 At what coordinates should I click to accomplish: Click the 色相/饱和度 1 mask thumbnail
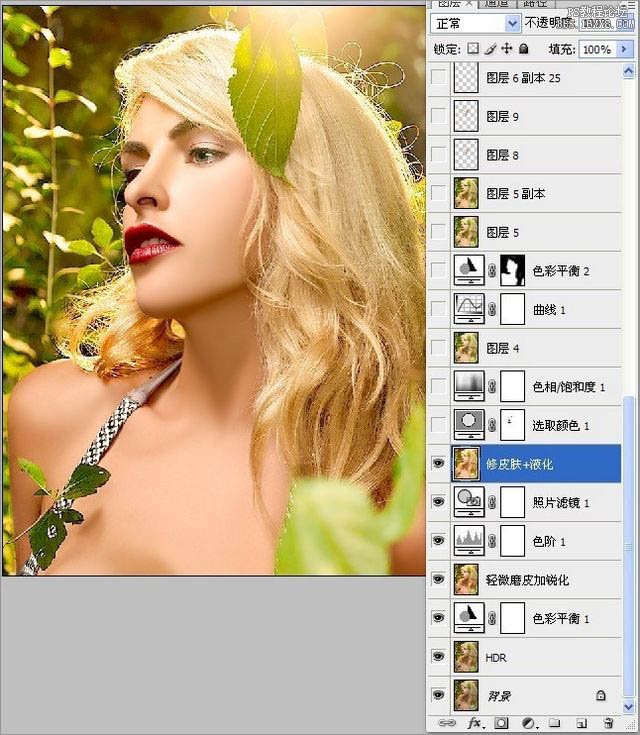coord(512,386)
